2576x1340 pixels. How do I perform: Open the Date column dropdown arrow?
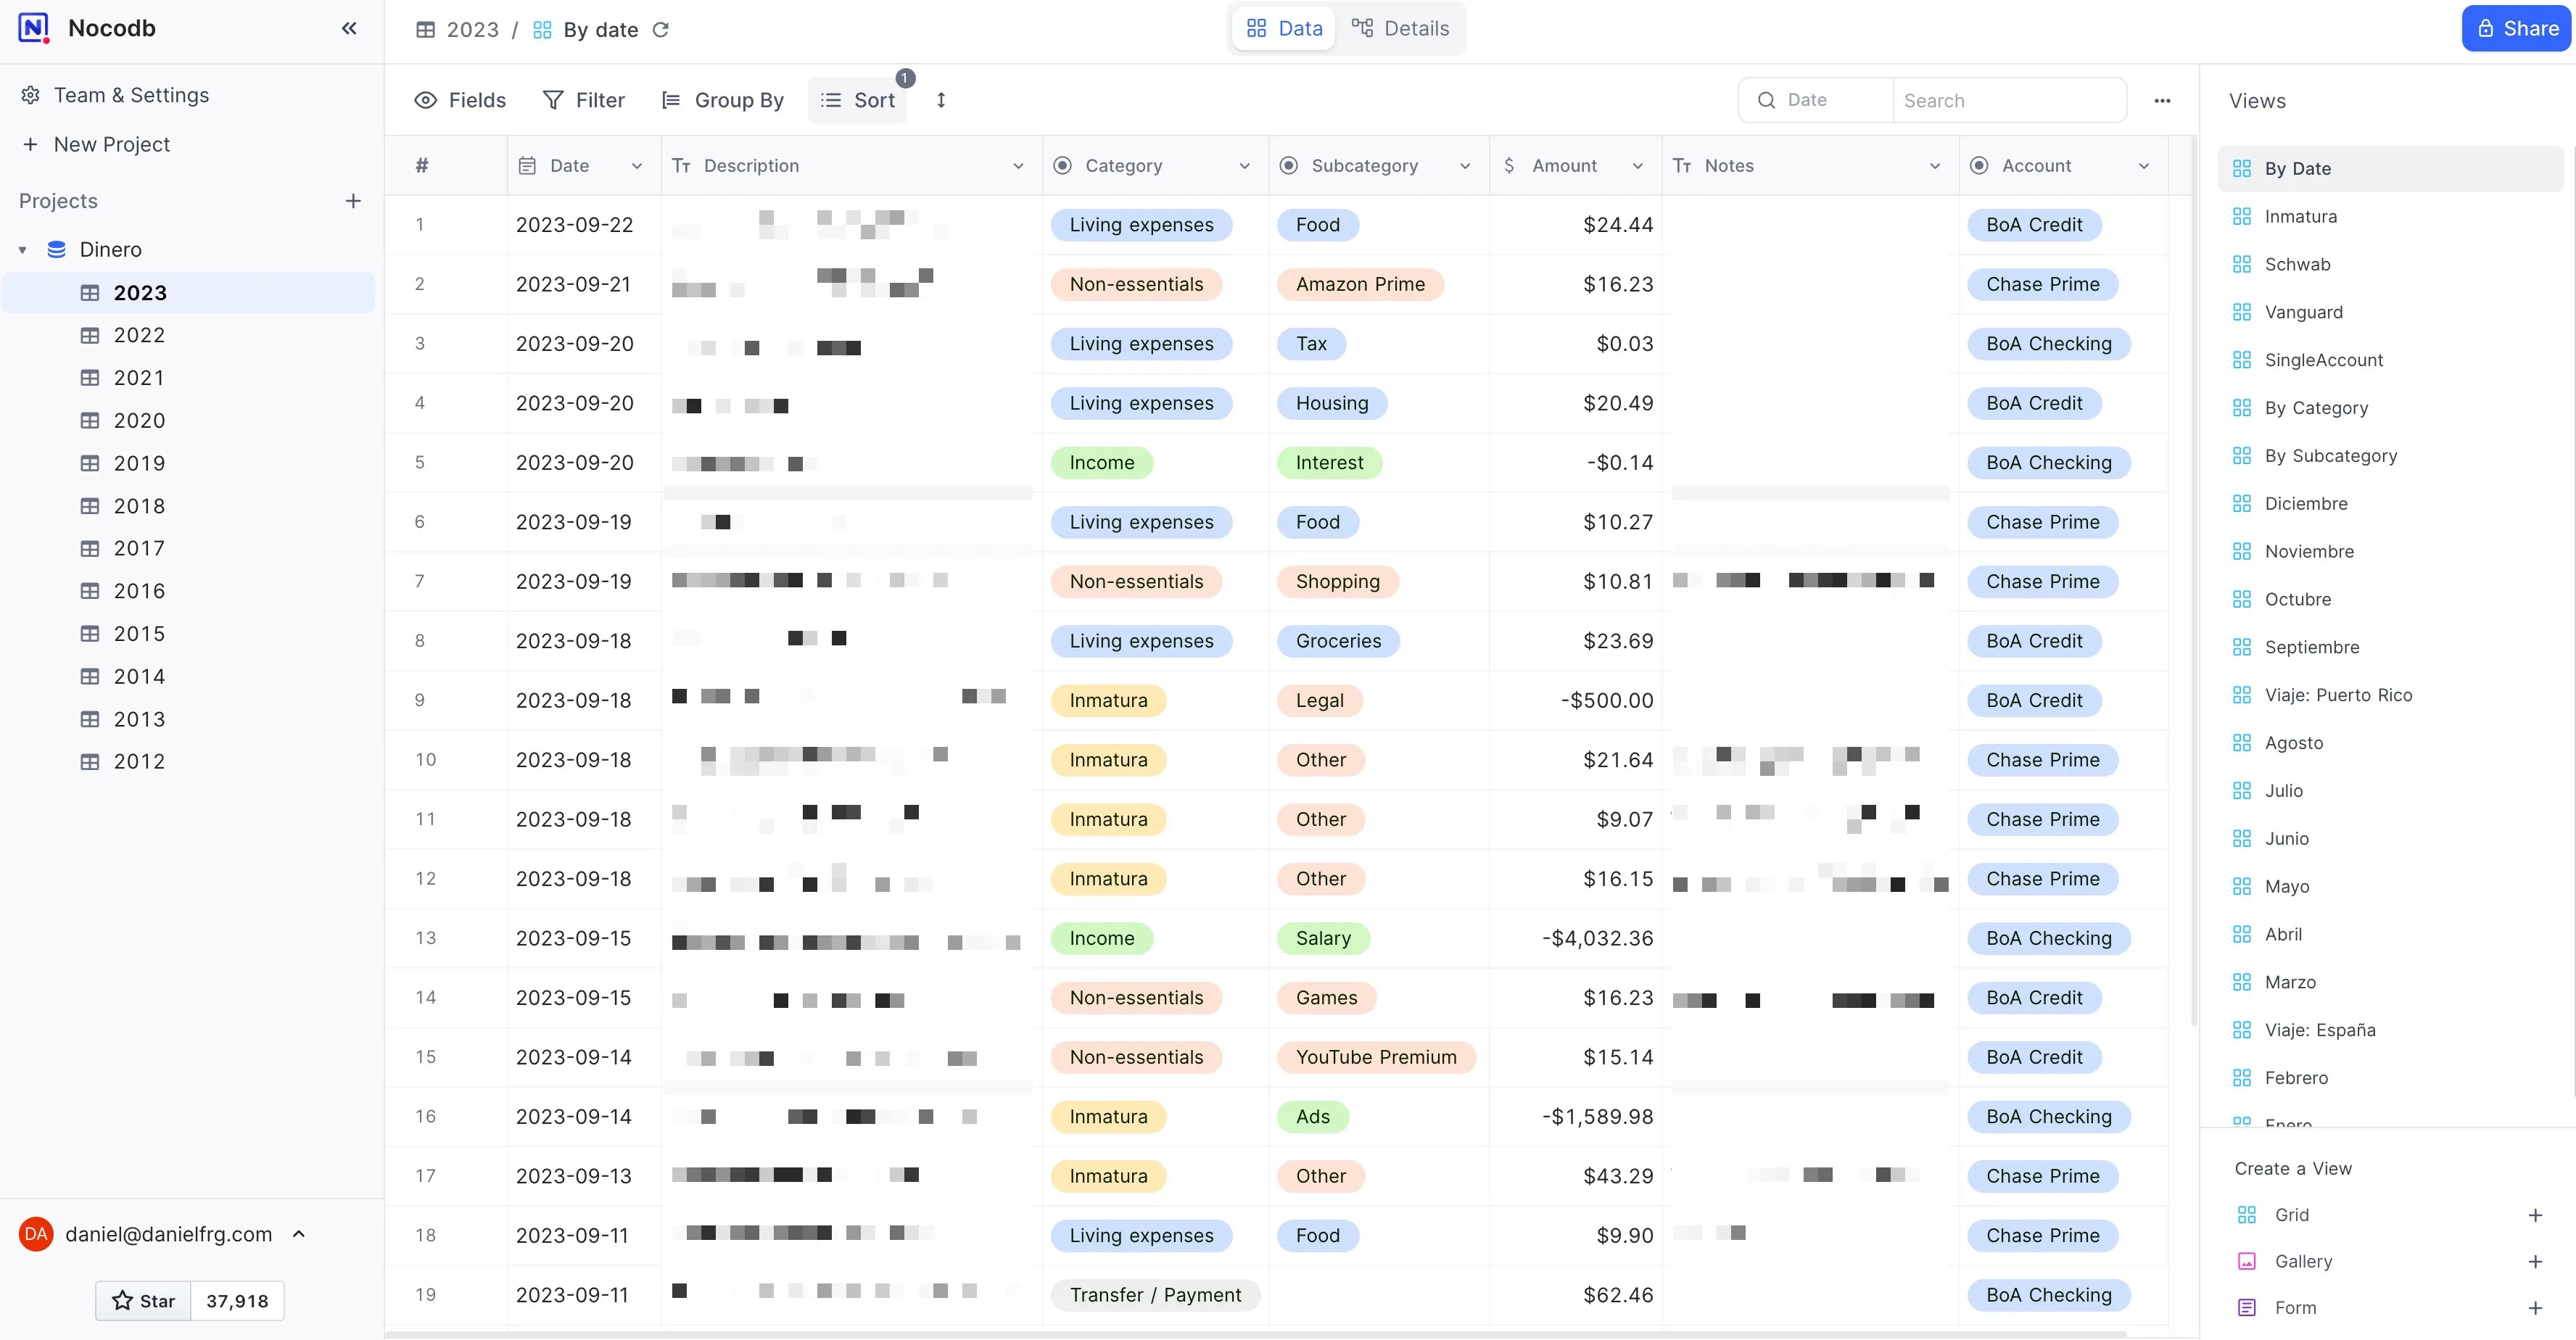tap(637, 166)
